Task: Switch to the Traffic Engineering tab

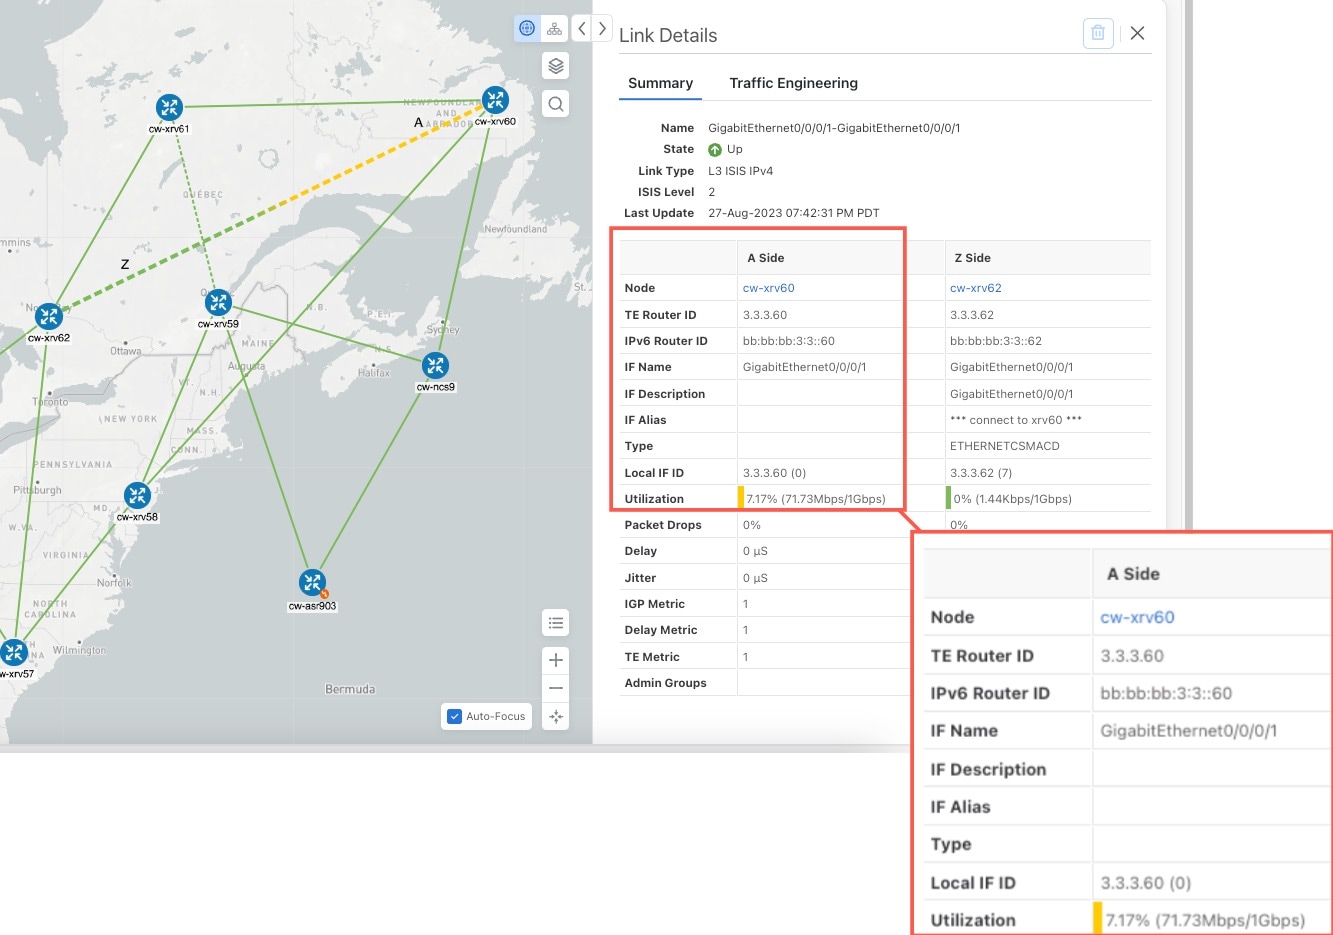Action: (793, 83)
